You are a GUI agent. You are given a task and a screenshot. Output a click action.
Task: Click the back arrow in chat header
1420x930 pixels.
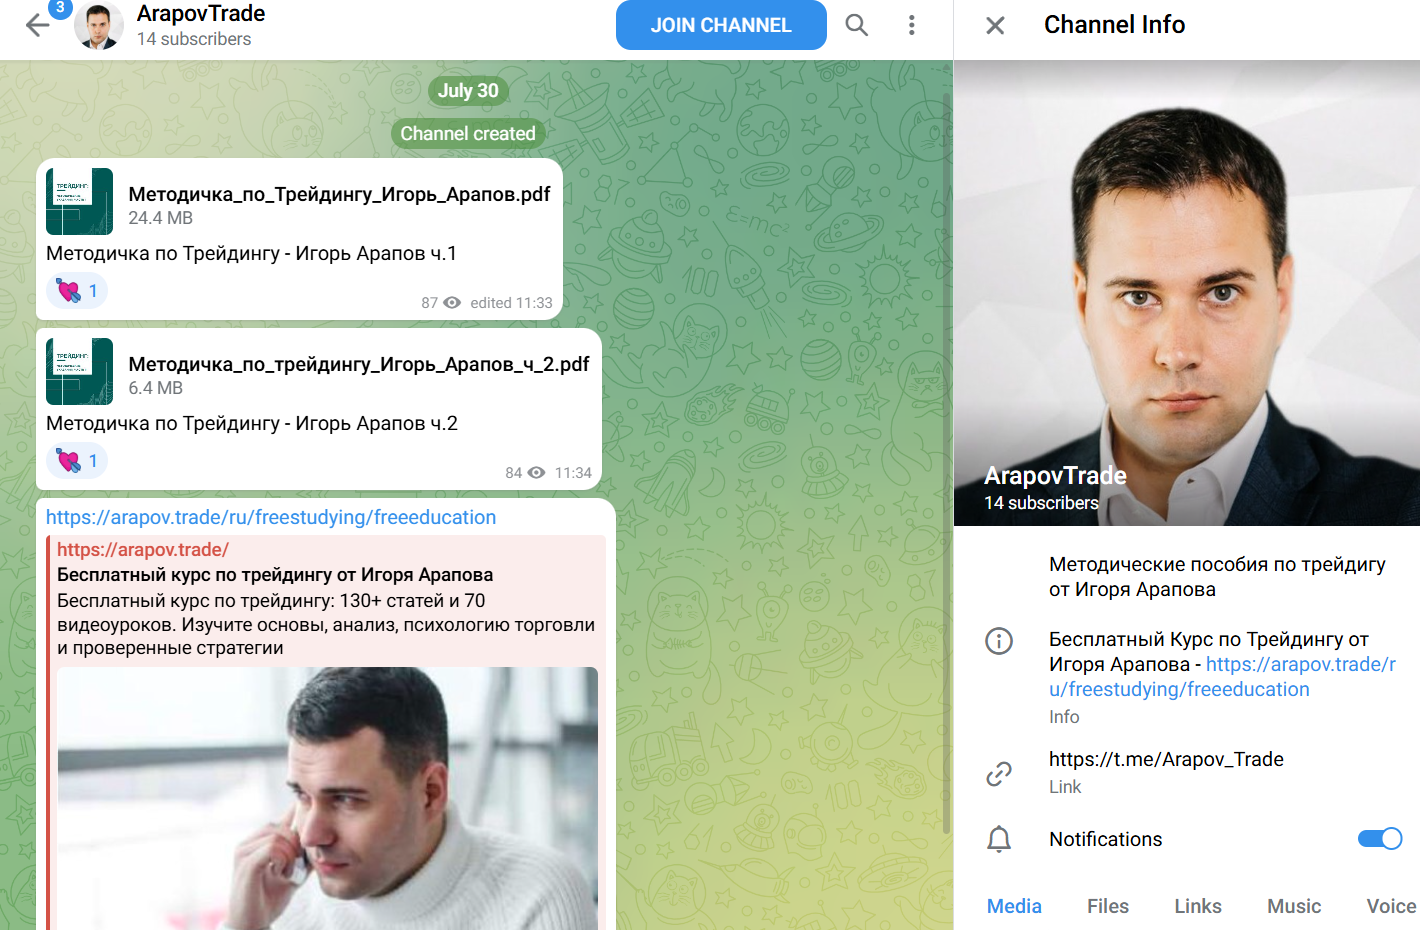pos(37,26)
